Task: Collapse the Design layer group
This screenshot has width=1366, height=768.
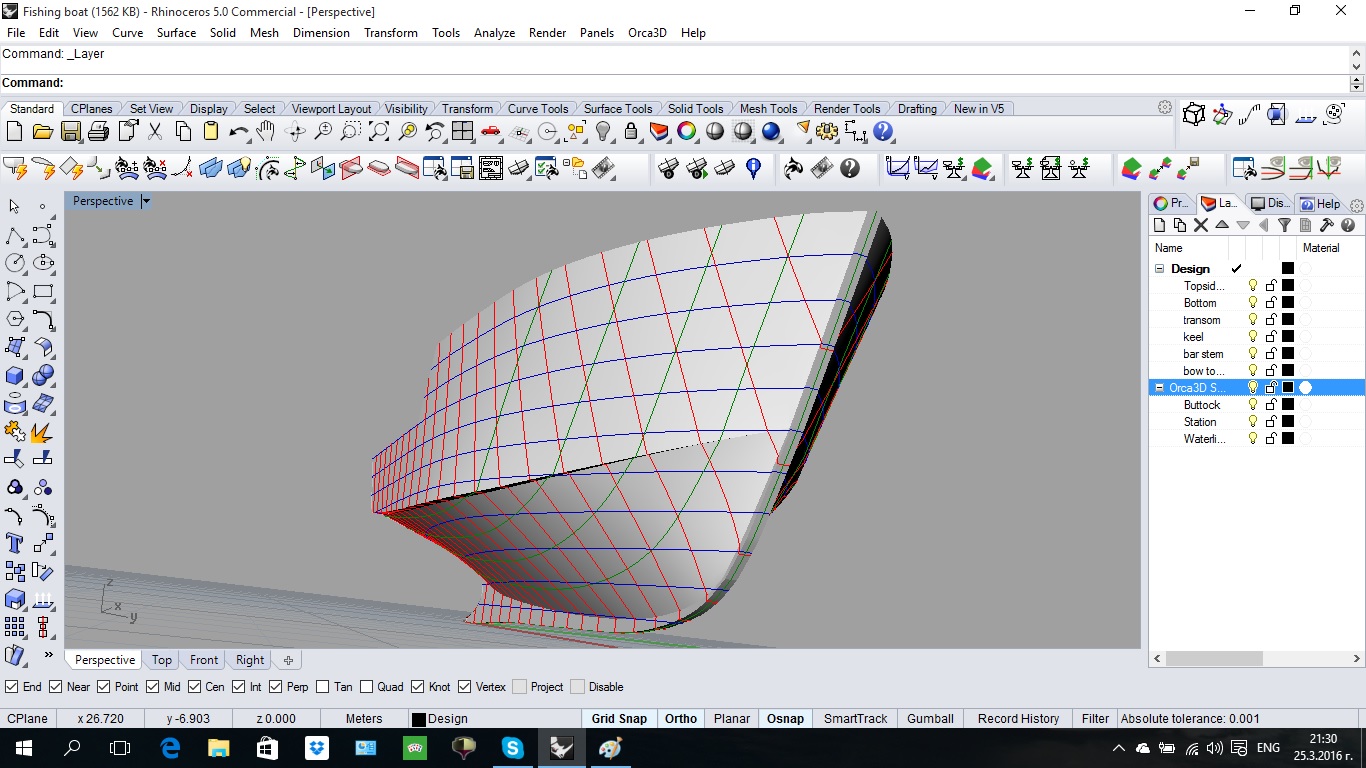Action: (x=1160, y=269)
